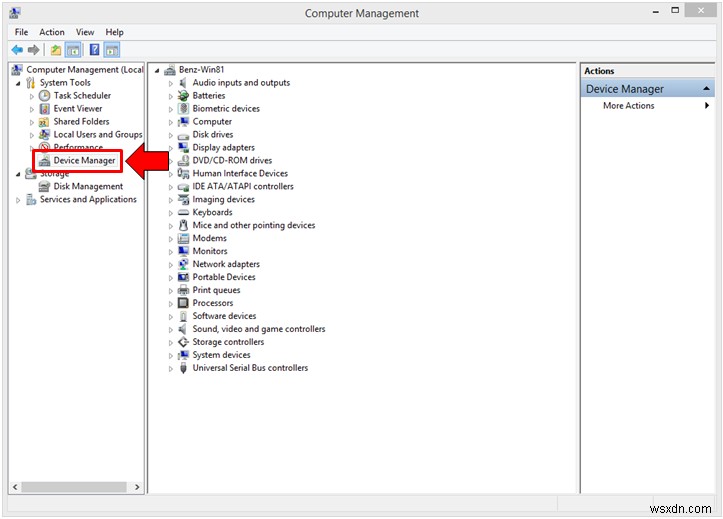Expand the Portable Devices category arrow
723x519 pixels.
click(171, 277)
